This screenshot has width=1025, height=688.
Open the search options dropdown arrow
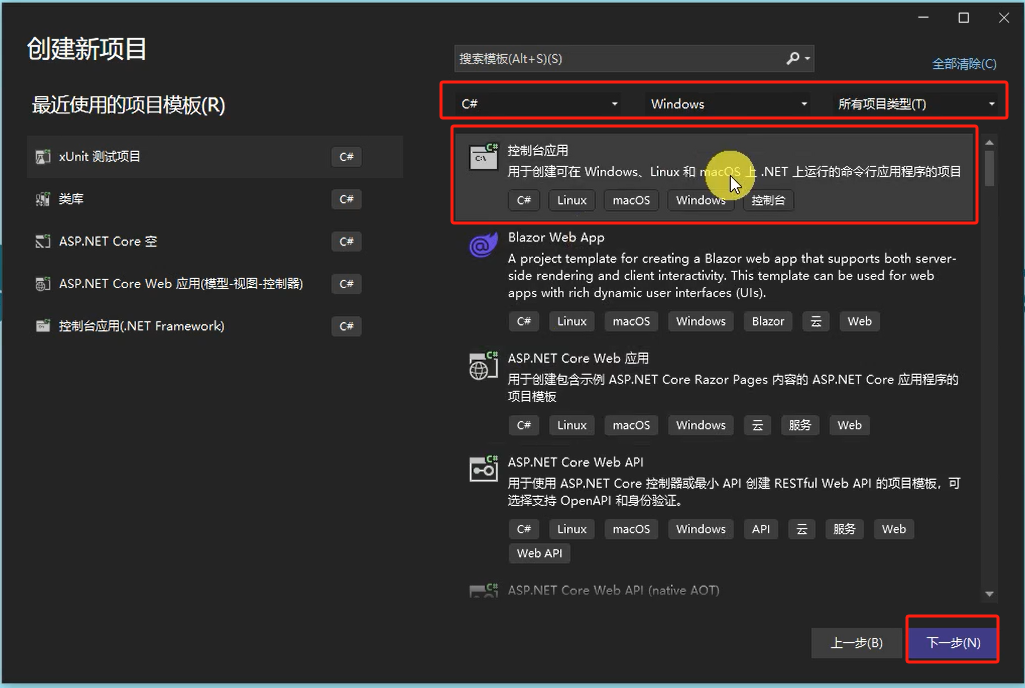[x=808, y=59]
